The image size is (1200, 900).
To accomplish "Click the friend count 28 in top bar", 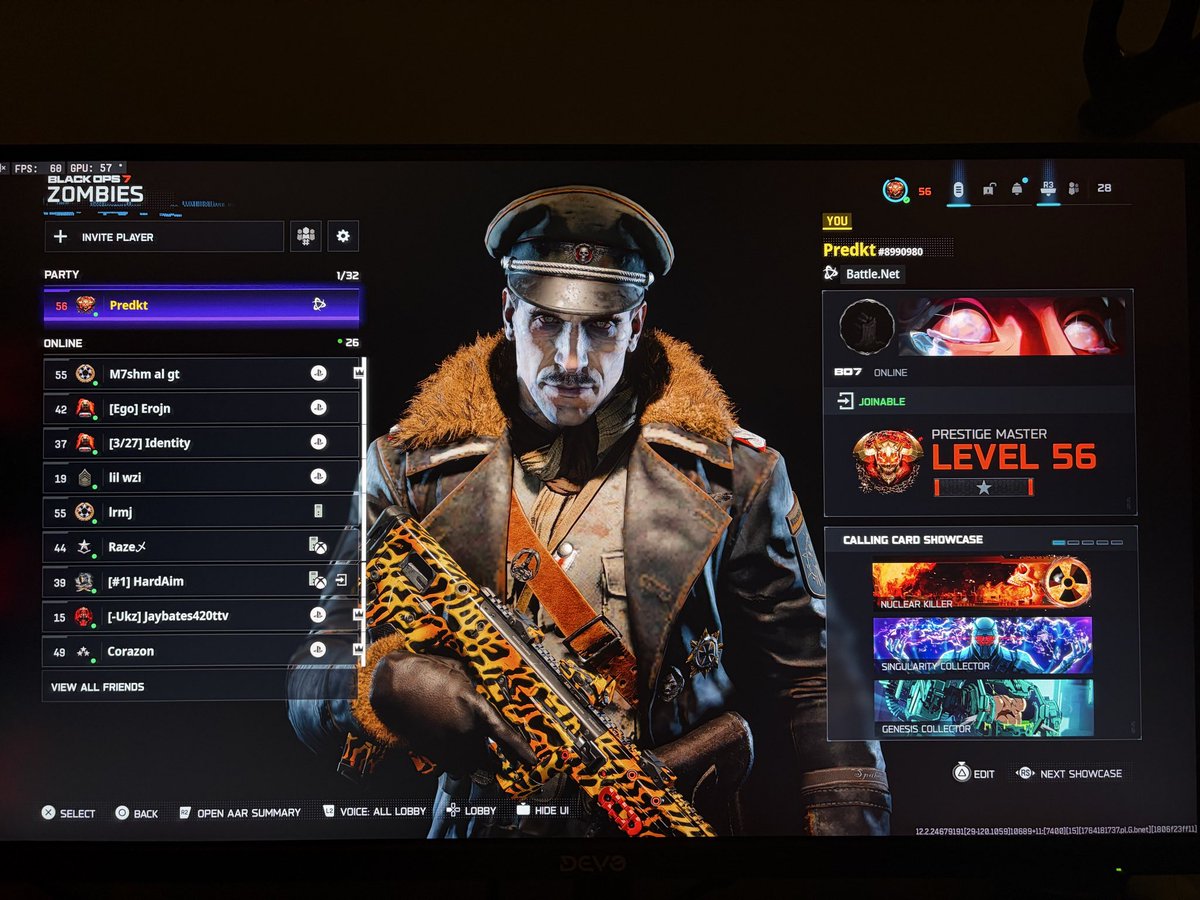I will tap(1104, 188).
